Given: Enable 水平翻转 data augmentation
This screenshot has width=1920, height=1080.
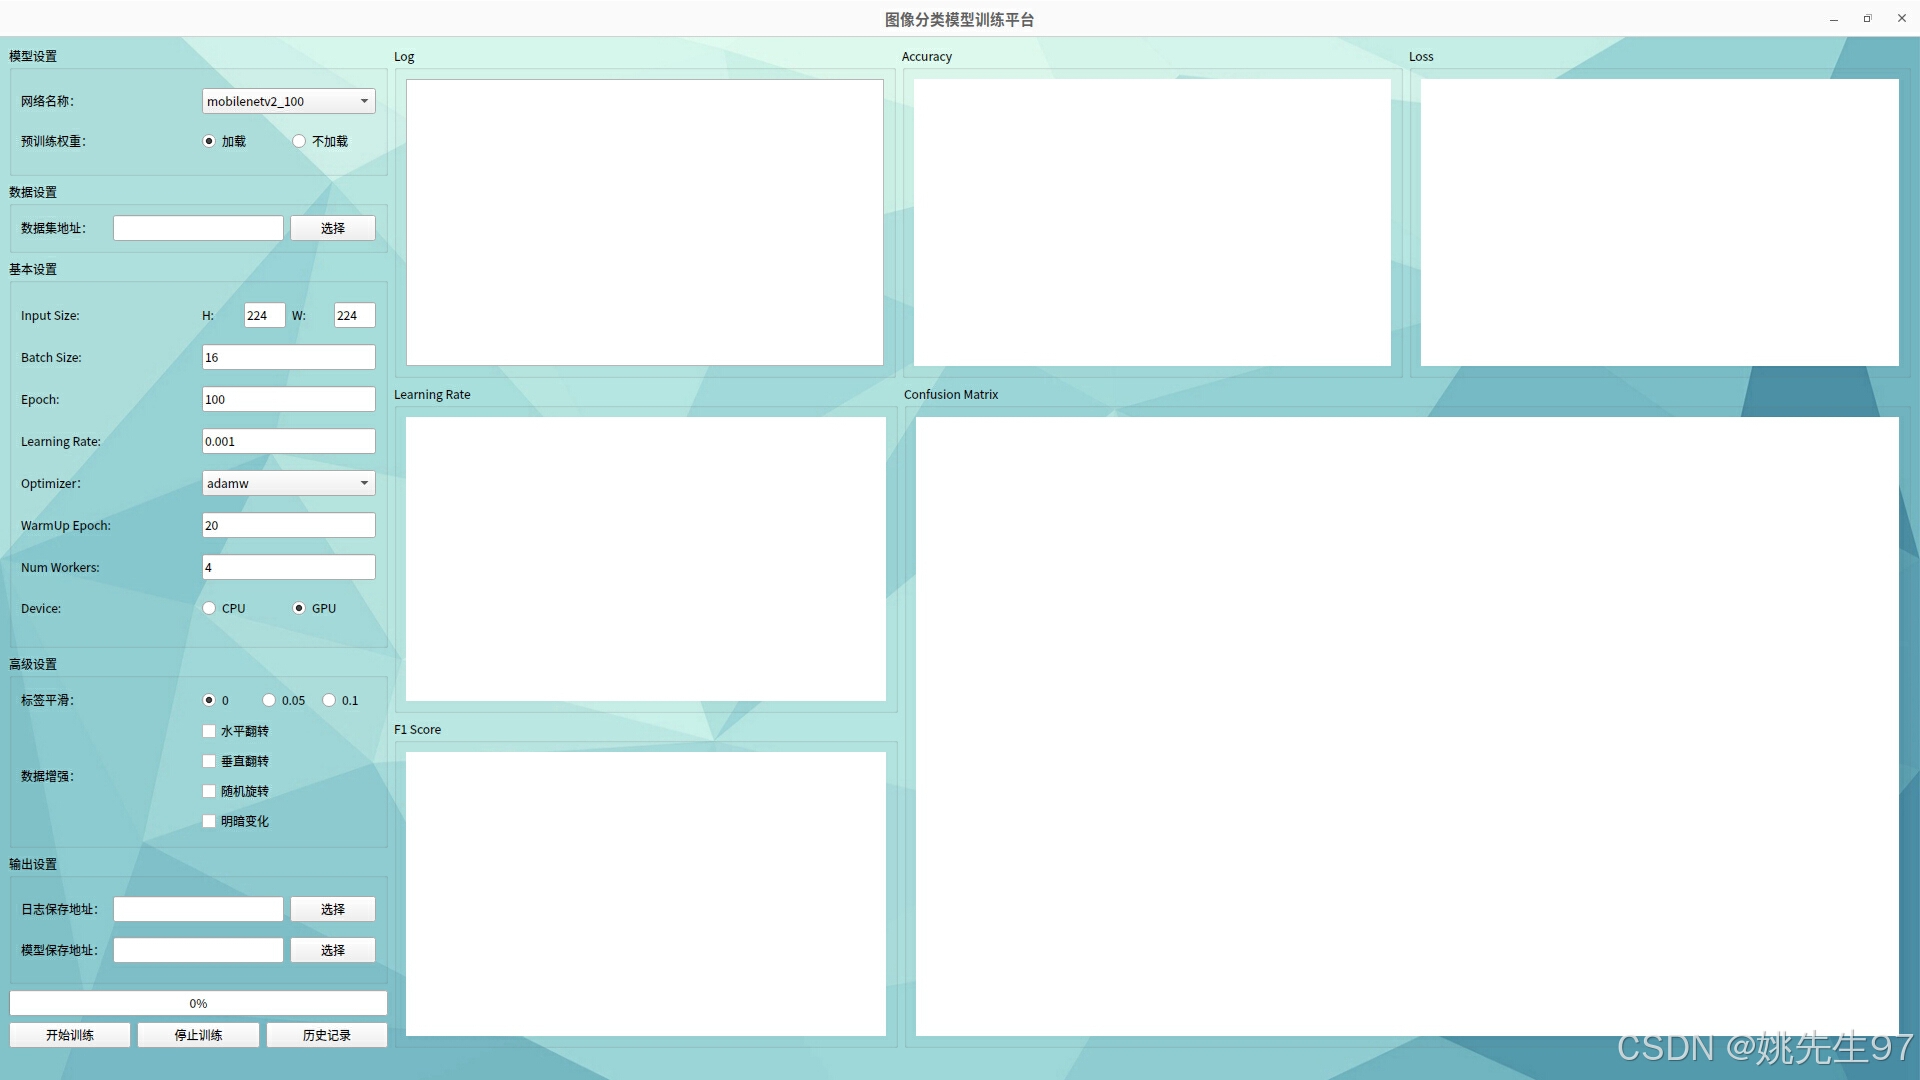Looking at the screenshot, I should pos(209,731).
